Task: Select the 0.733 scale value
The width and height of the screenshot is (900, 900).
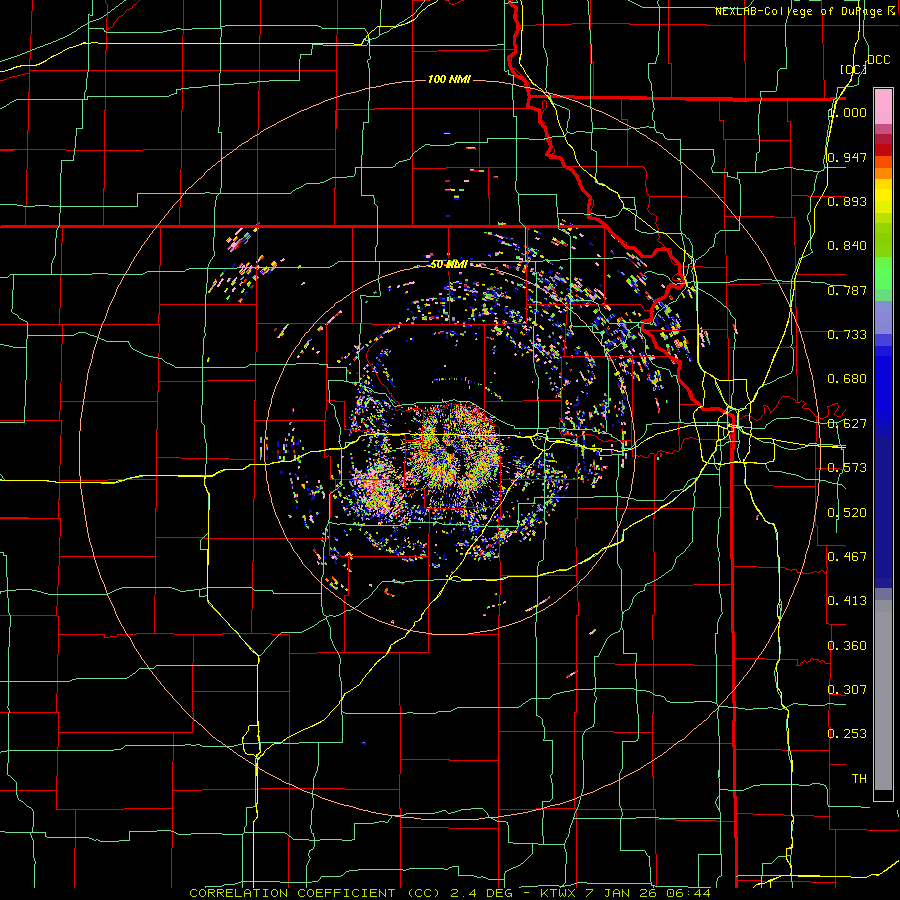Action: [847, 335]
